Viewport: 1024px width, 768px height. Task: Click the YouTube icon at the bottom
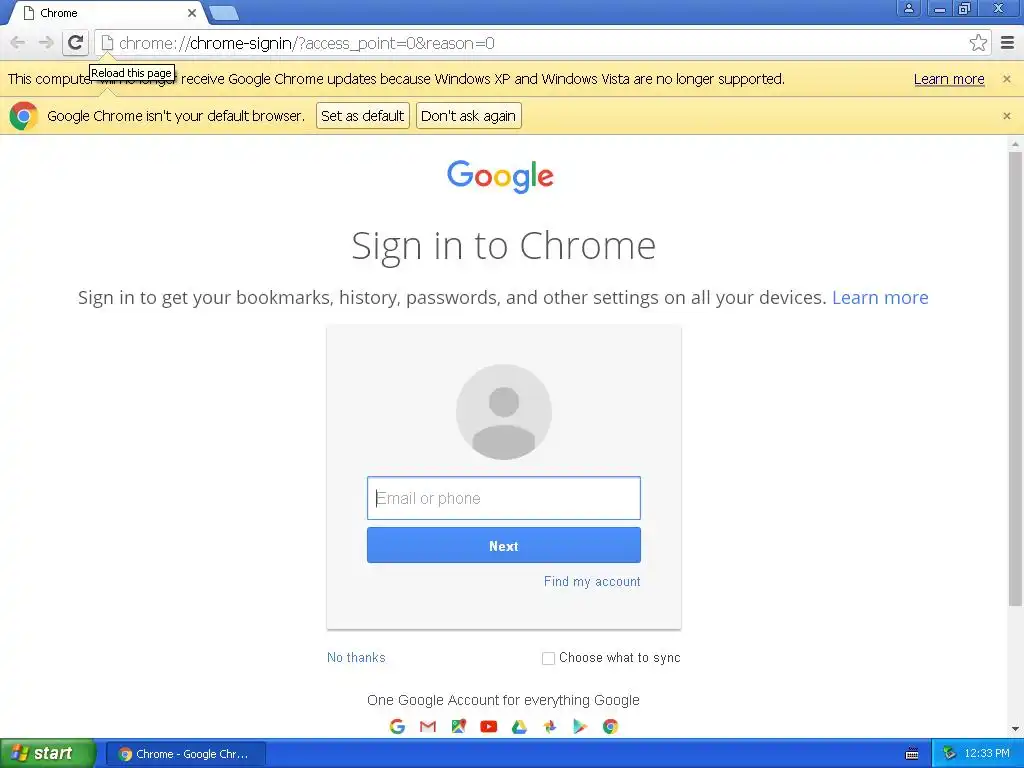[x=488, y=726]
